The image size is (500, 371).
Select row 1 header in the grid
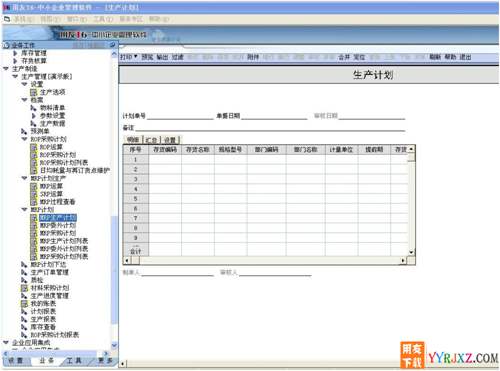[x=136, y=160]
